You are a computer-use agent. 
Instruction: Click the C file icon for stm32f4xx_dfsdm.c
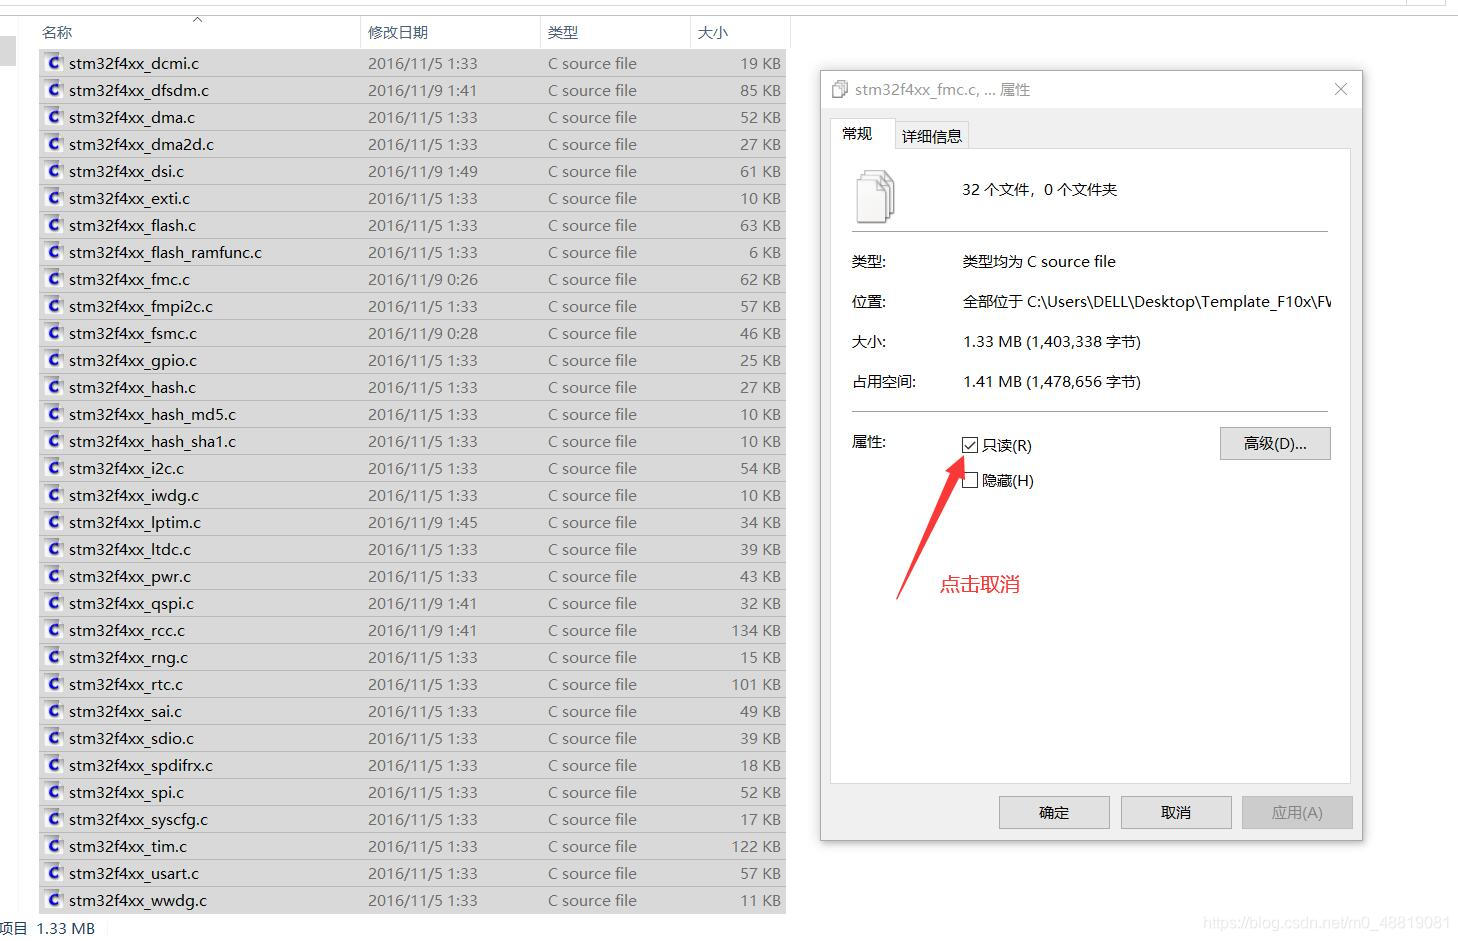[54, 89]
